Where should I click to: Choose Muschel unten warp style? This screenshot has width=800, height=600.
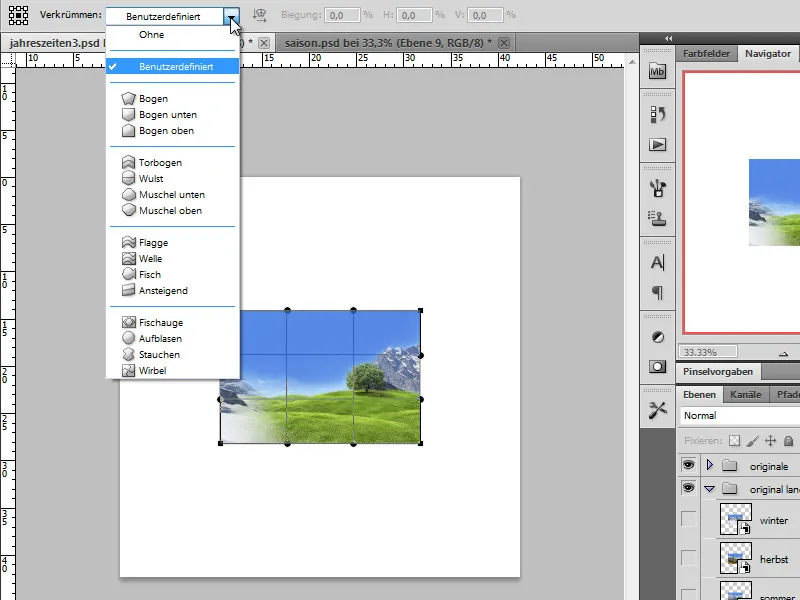pyautogui.click(x=172, y=194)
